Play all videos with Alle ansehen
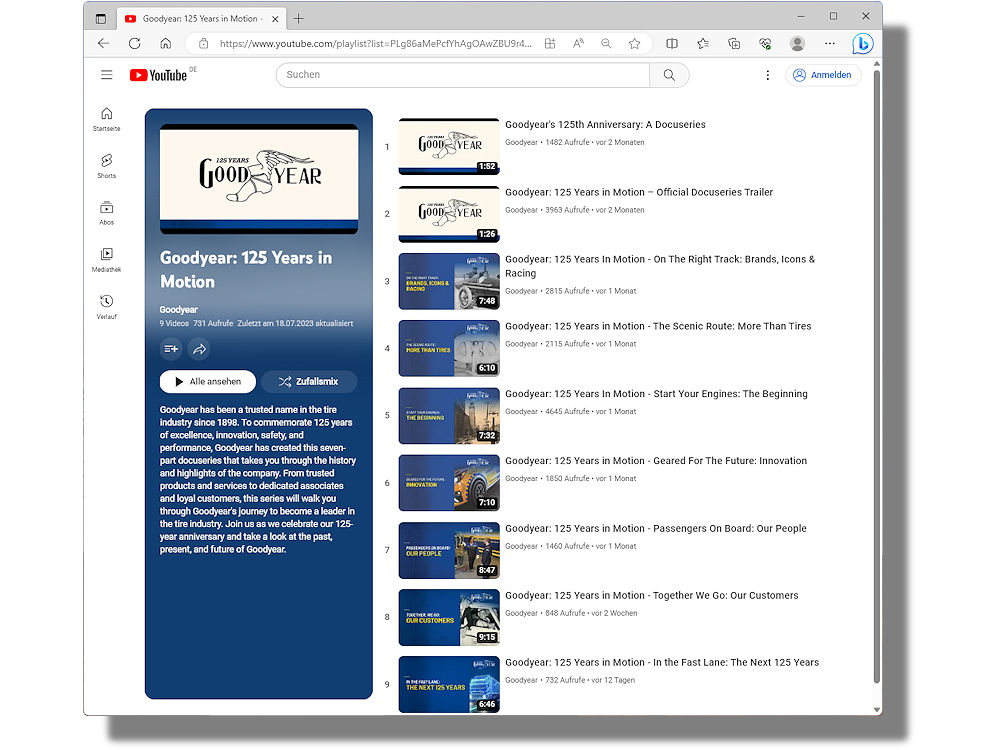The image size is (1000, 750). pos(208,381)
